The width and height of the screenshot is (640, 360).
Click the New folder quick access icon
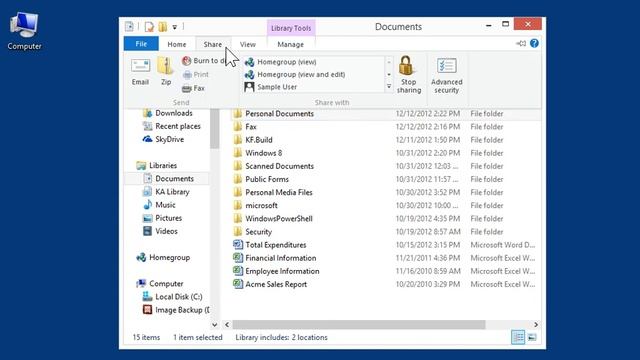point(162,27)
